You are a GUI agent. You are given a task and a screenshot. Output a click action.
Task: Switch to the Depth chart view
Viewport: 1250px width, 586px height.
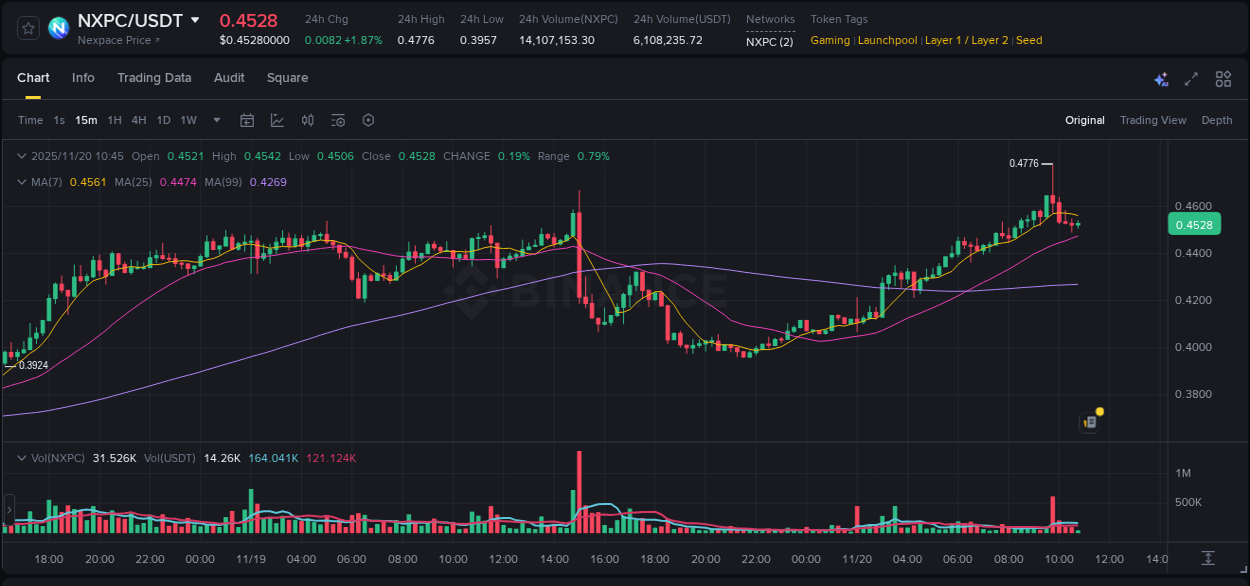click(1216, 120)
